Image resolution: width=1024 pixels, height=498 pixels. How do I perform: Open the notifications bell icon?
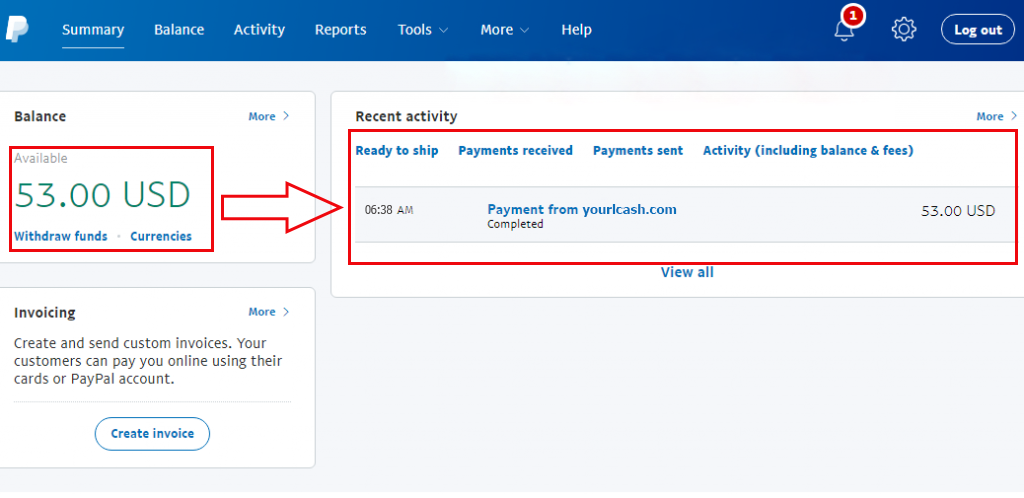845,29
